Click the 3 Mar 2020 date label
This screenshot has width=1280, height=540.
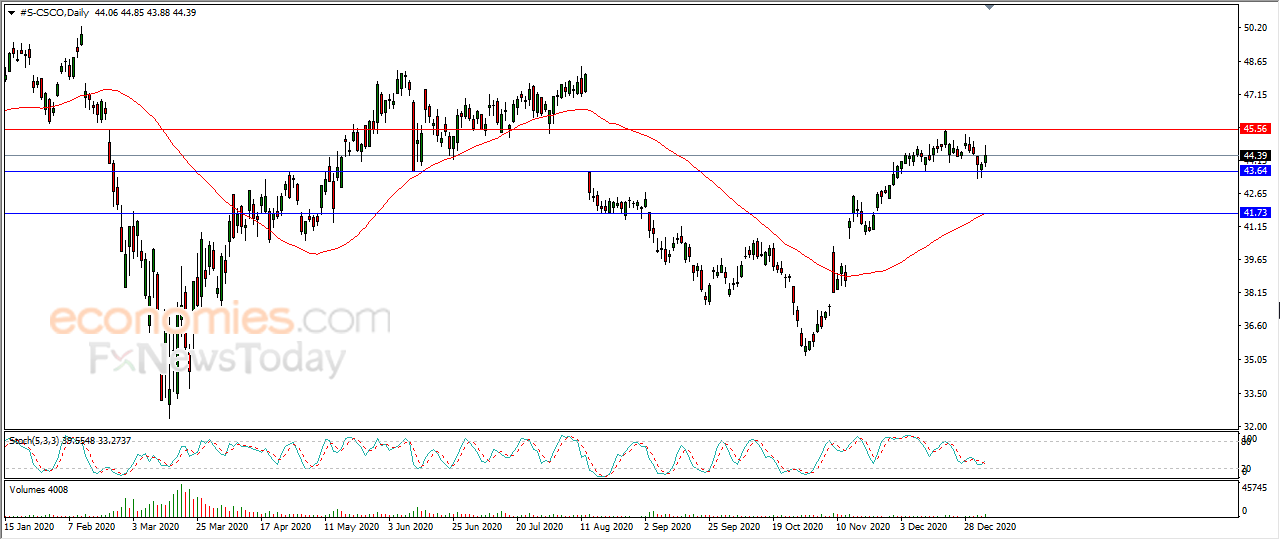[x=155, y=526]
